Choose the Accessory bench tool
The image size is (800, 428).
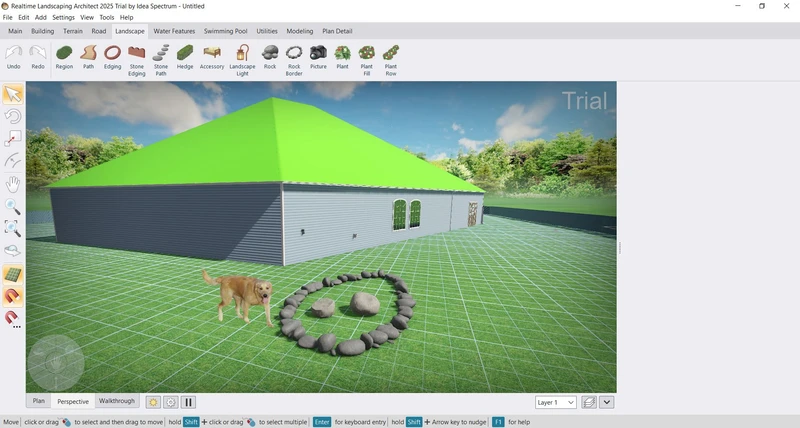pyautogui.click(x=212, y=57)
